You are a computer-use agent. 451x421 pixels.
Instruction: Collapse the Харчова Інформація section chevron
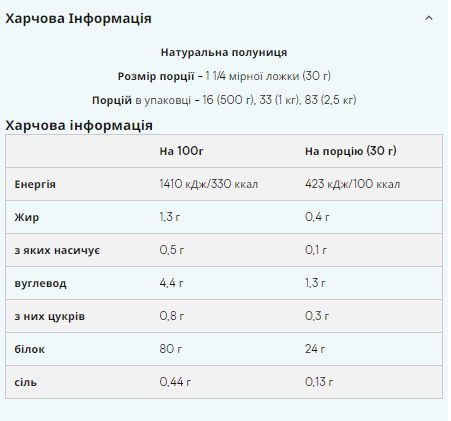(x=429, y=18)
